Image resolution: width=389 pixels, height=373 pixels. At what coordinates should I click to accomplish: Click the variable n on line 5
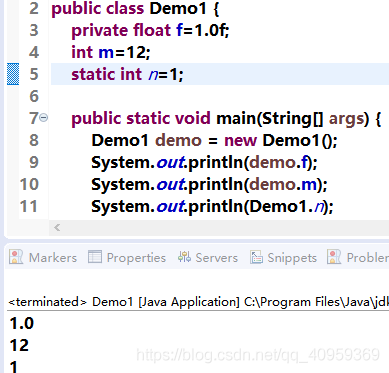click(153, 74)
